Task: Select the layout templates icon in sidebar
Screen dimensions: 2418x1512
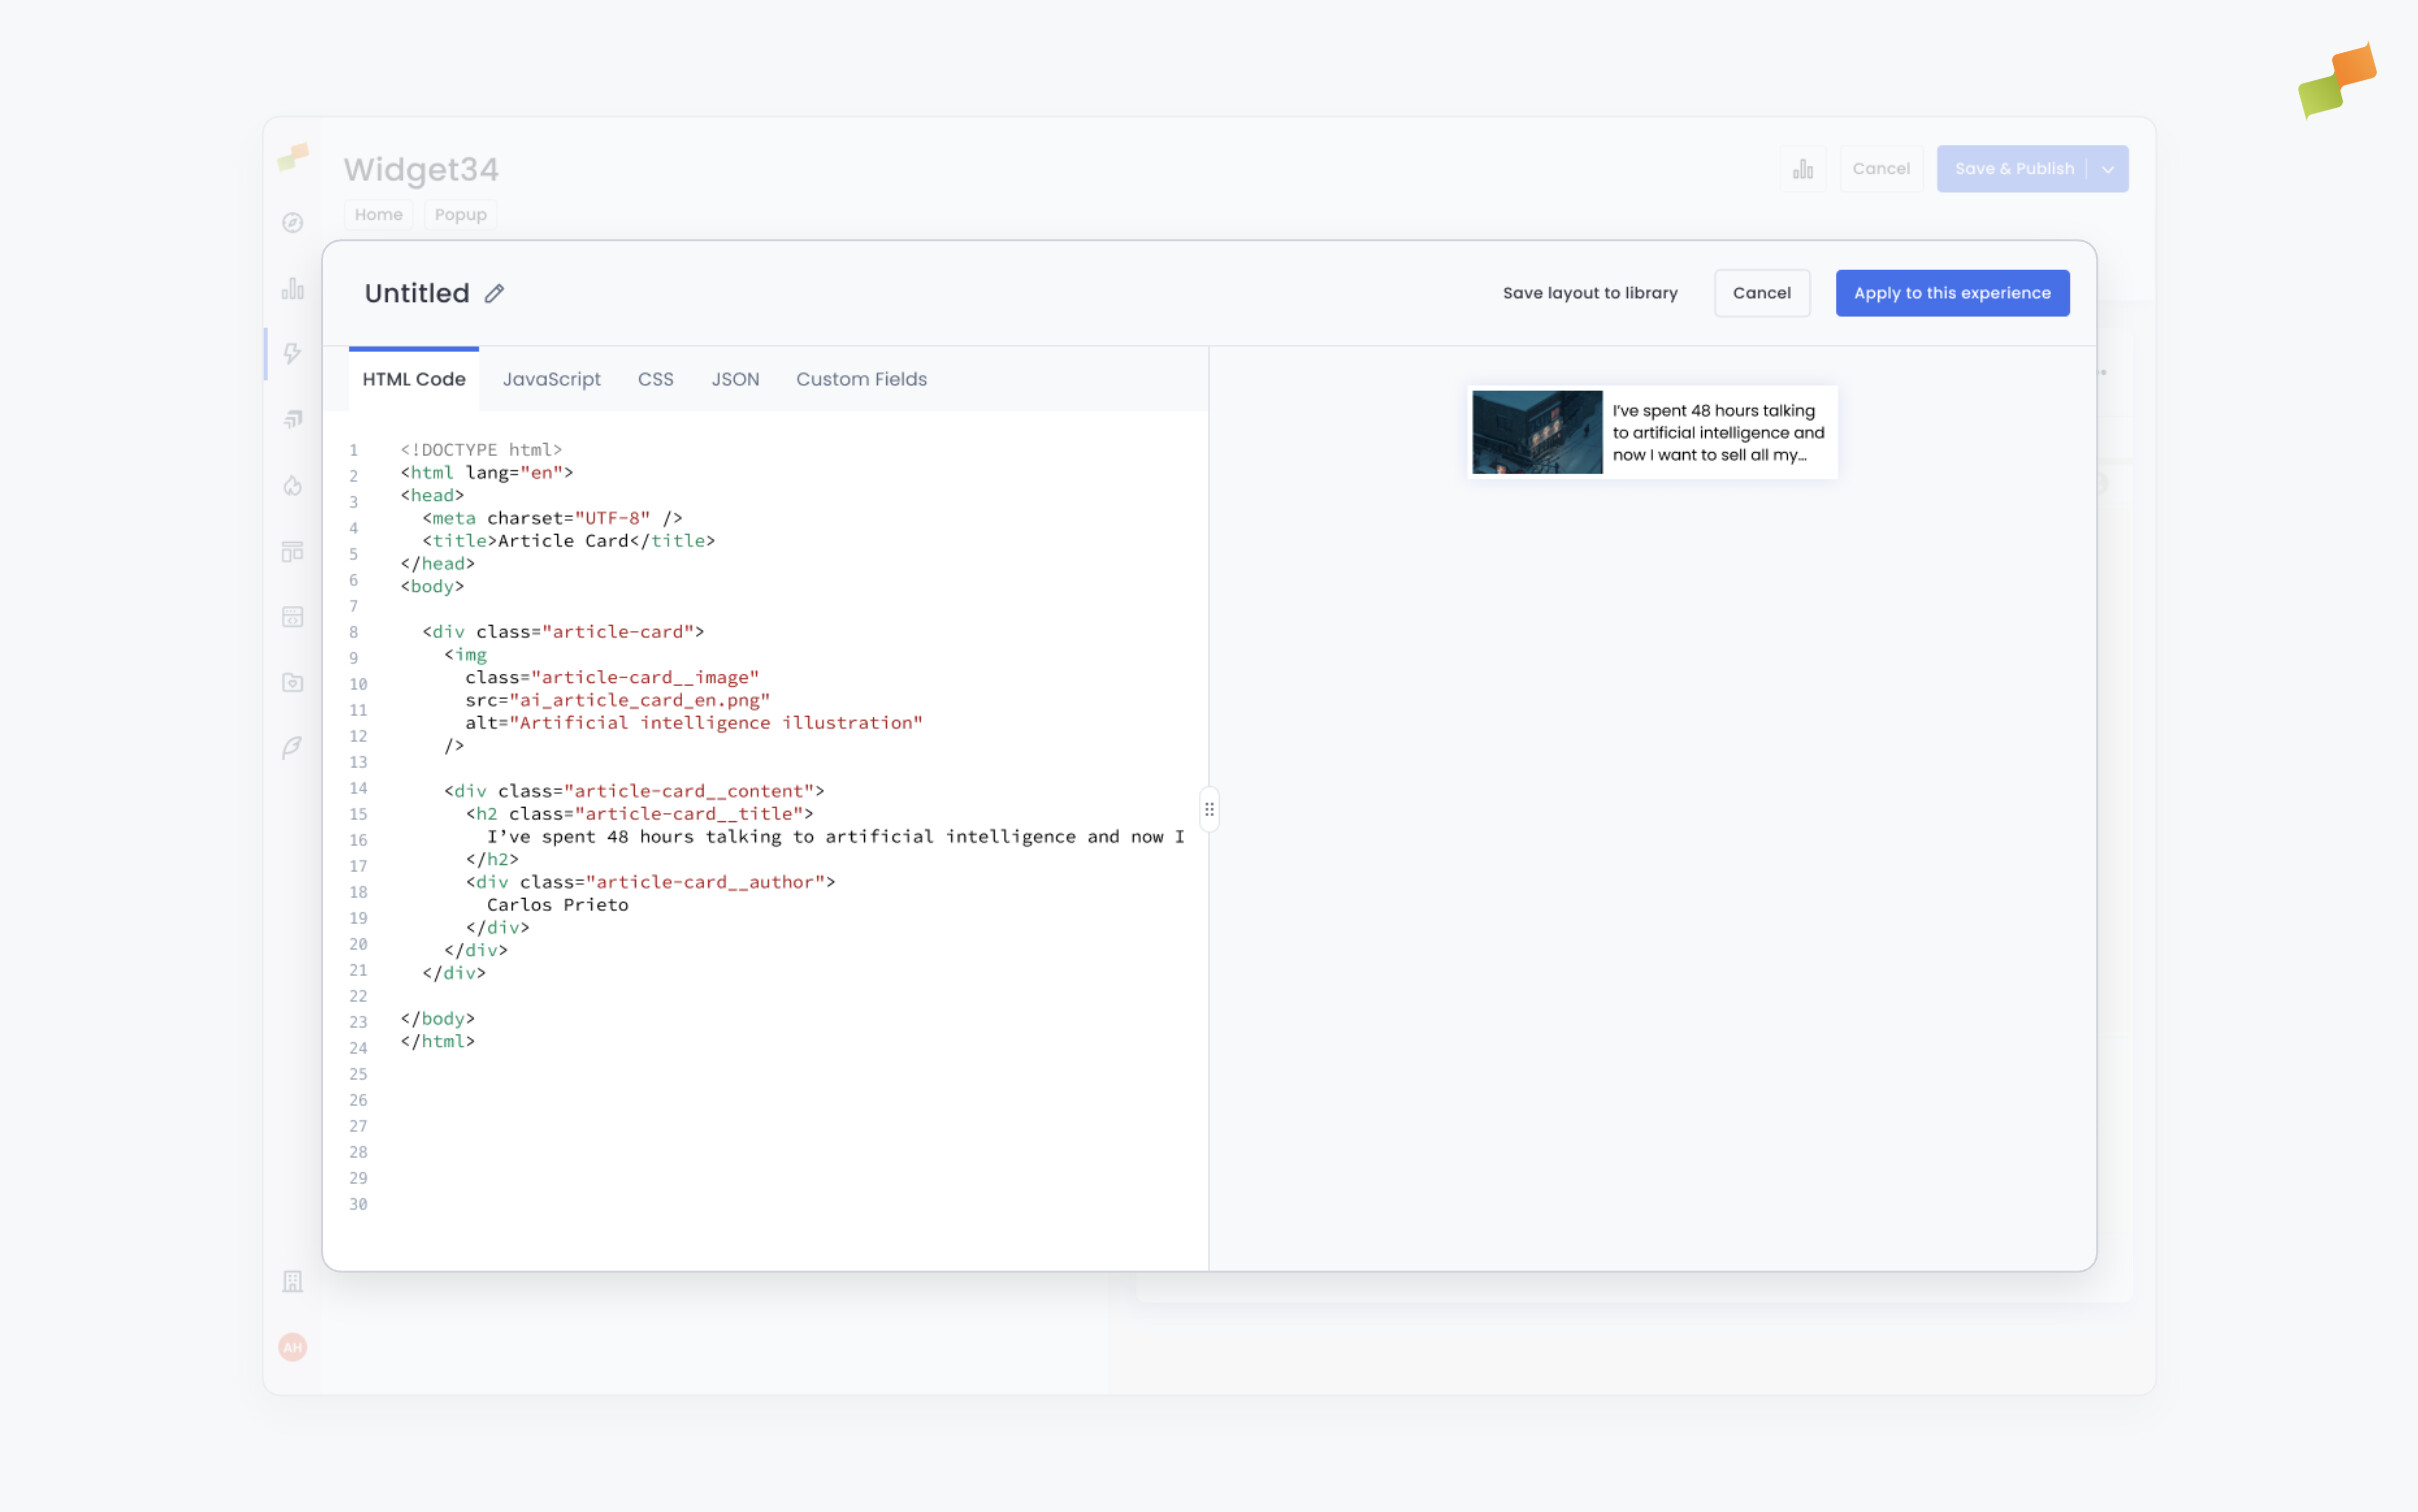Action: pyautogui.click(x=292, y=552)
